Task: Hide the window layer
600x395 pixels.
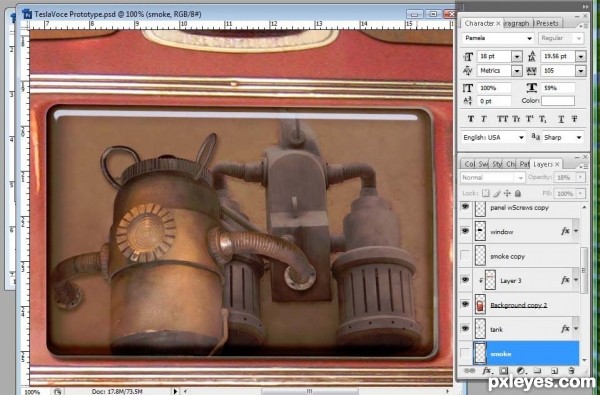Action: pyautogui.click(x=465, y=231)
